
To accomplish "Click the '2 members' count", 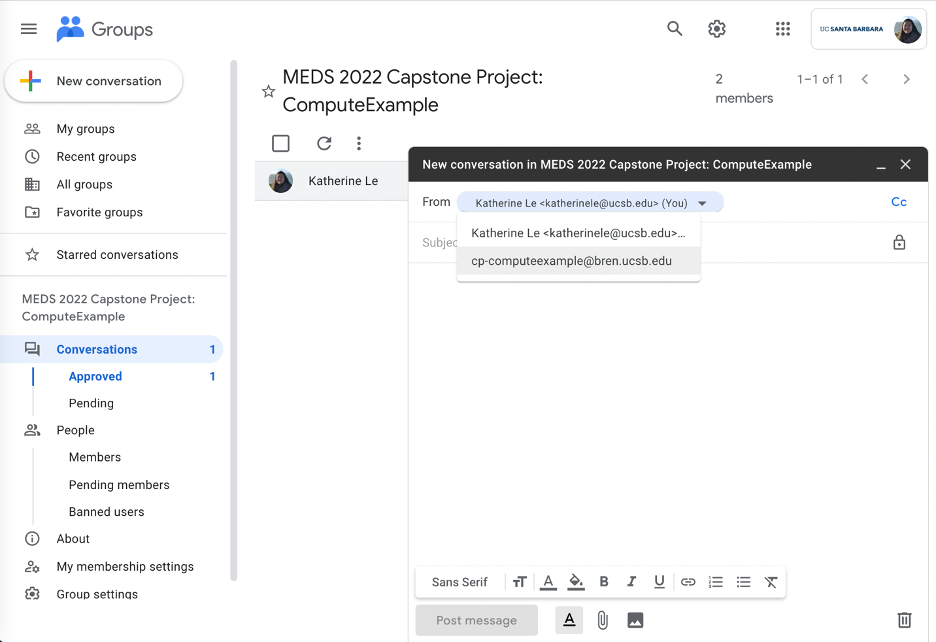I will [744, 88].
